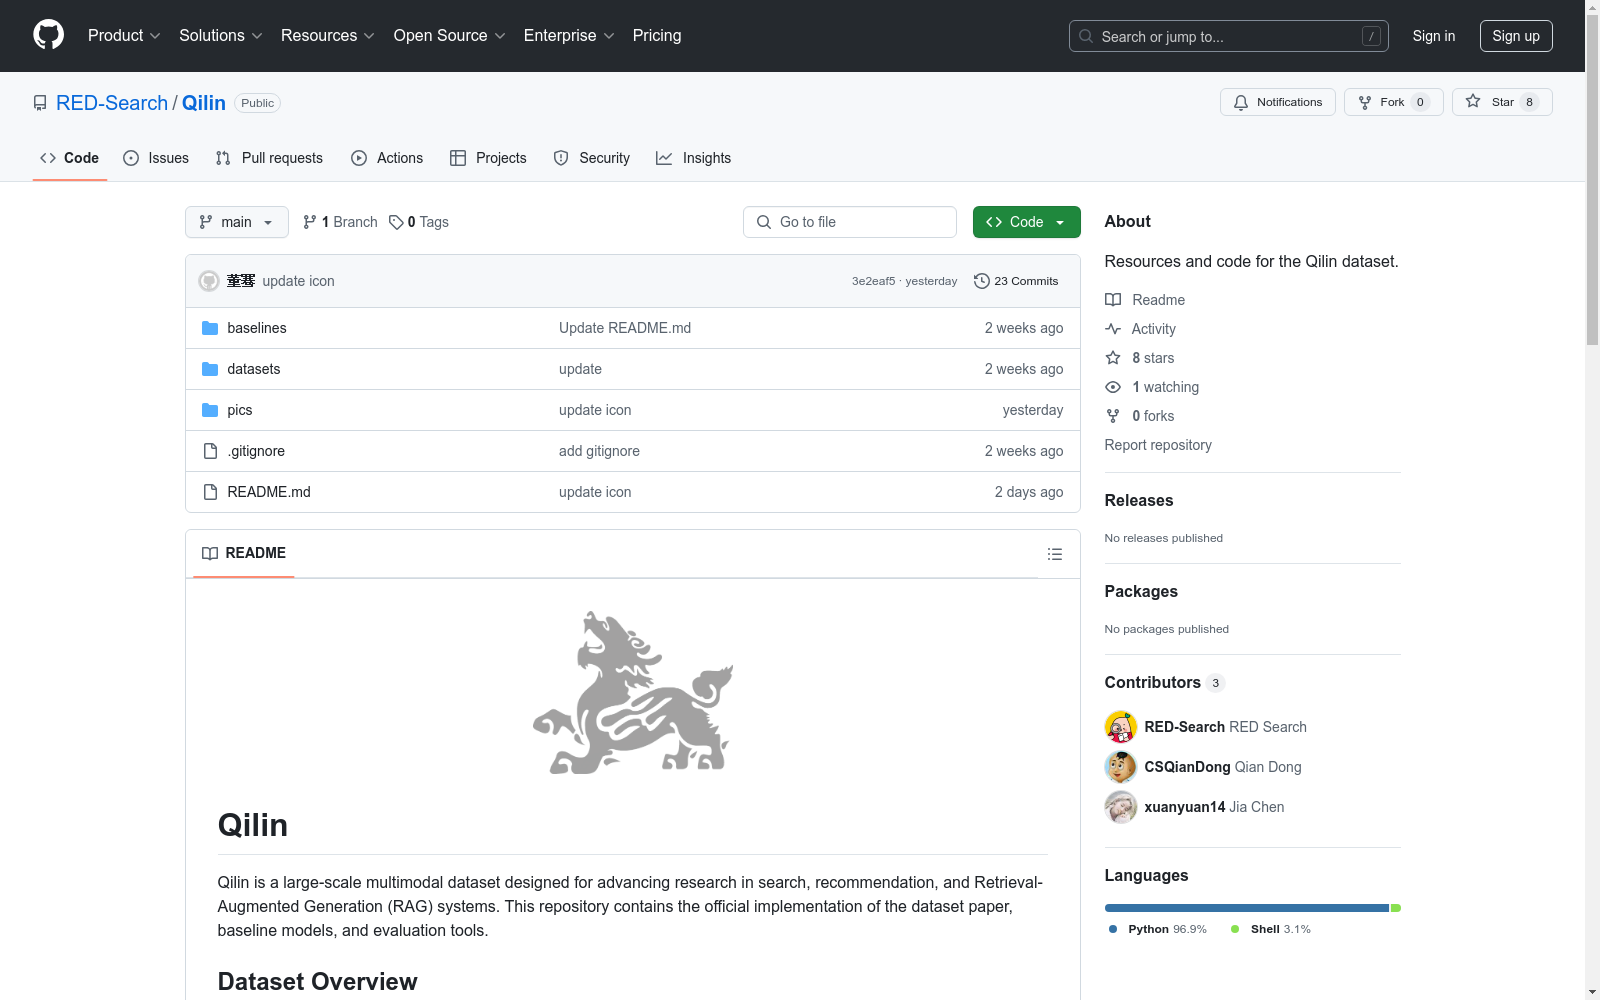Expand the Open Source menu
Viewport: 1600px width, 1000px height.
point(450,36)
